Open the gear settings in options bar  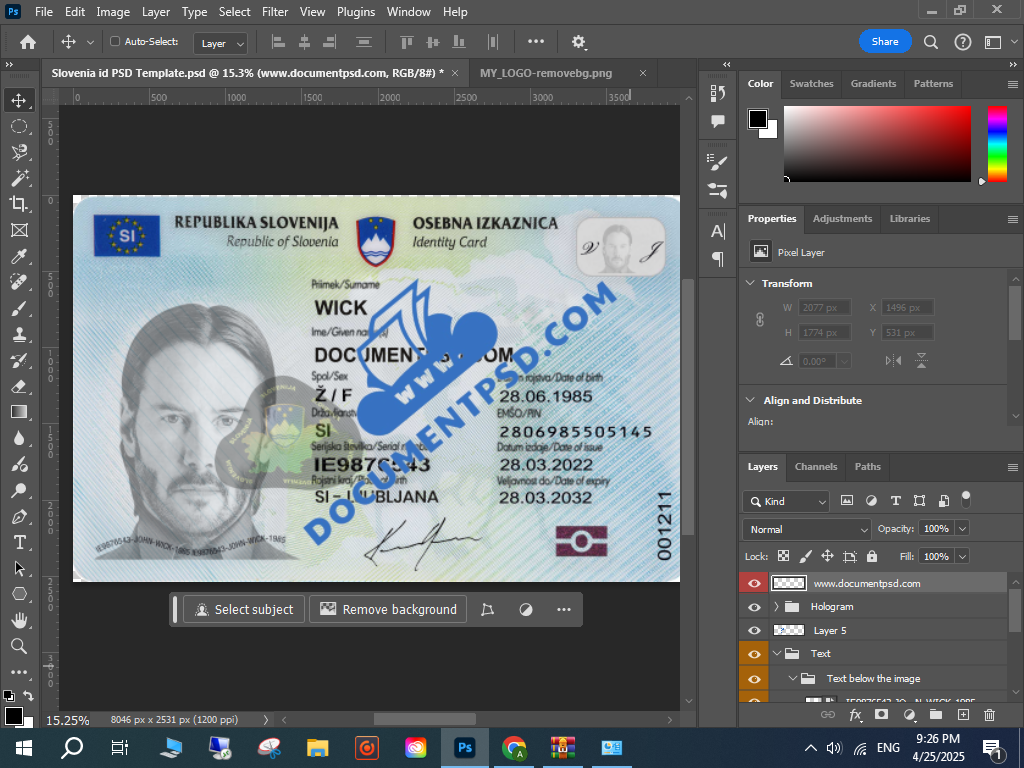[x=579, y=42]
